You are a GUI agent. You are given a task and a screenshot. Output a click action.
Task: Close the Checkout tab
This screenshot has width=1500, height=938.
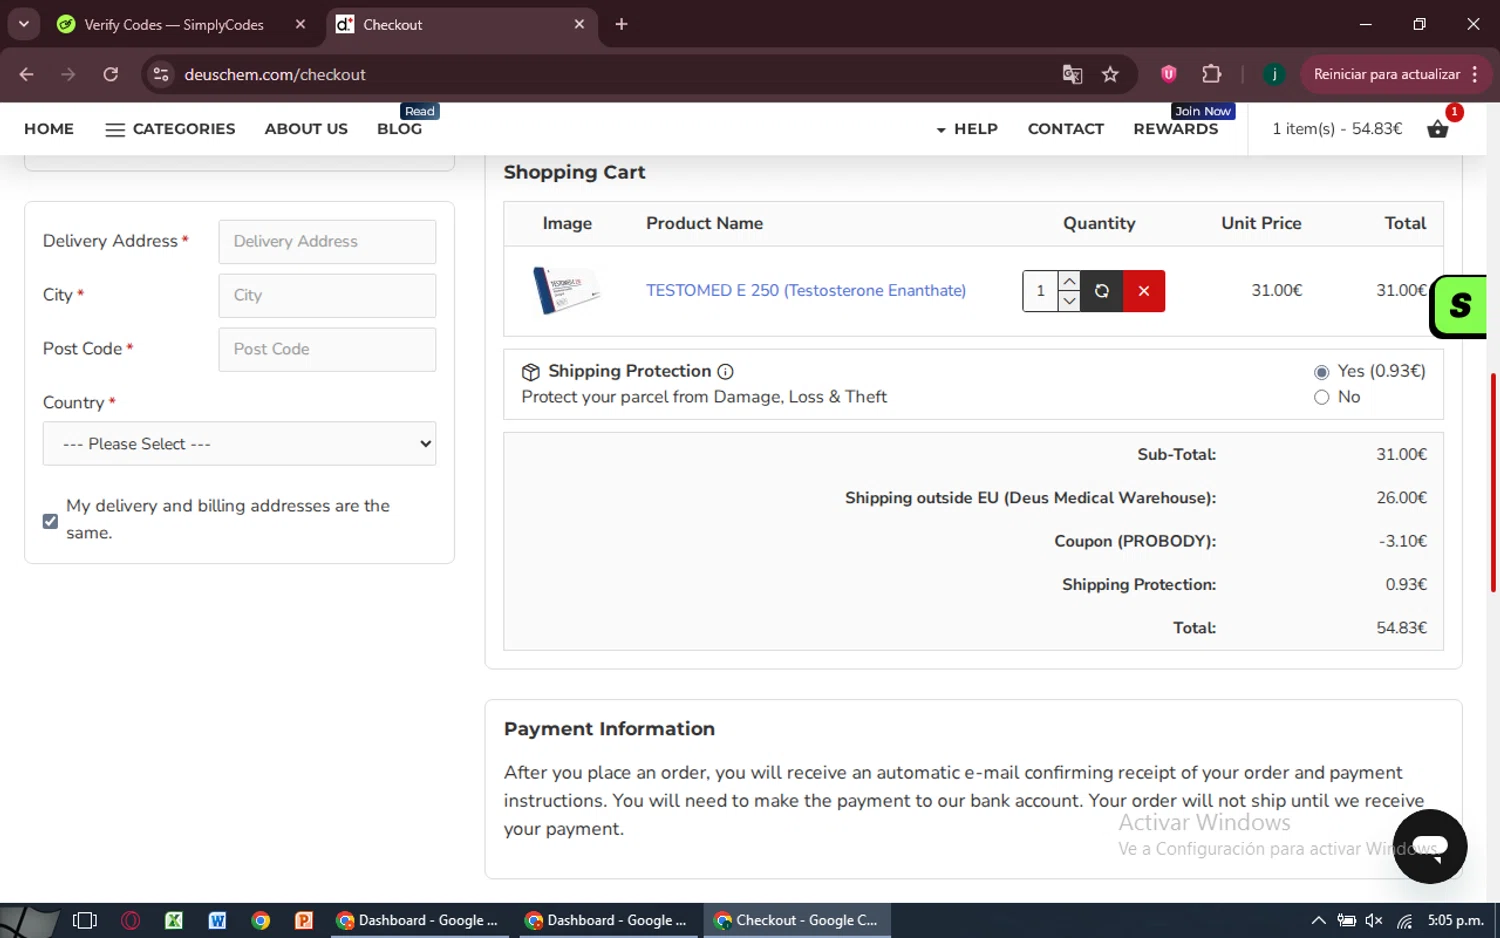[579, 24]
